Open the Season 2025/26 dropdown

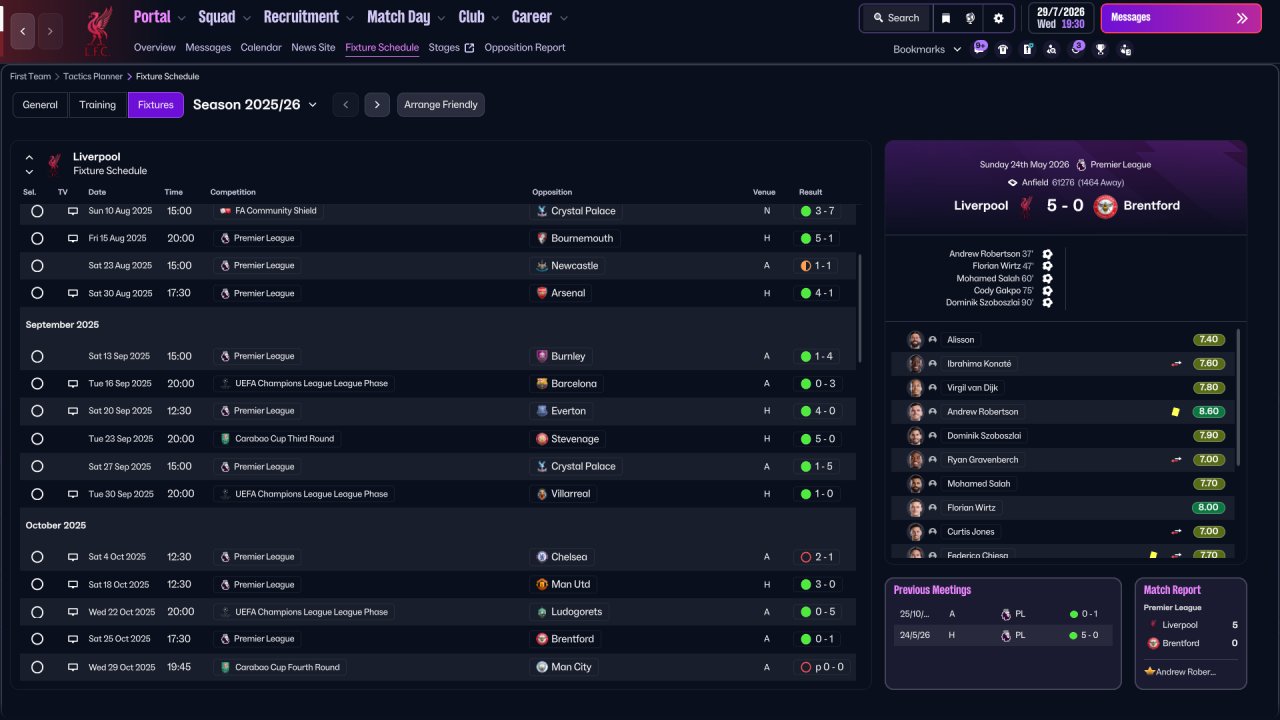tap(255, 105)
